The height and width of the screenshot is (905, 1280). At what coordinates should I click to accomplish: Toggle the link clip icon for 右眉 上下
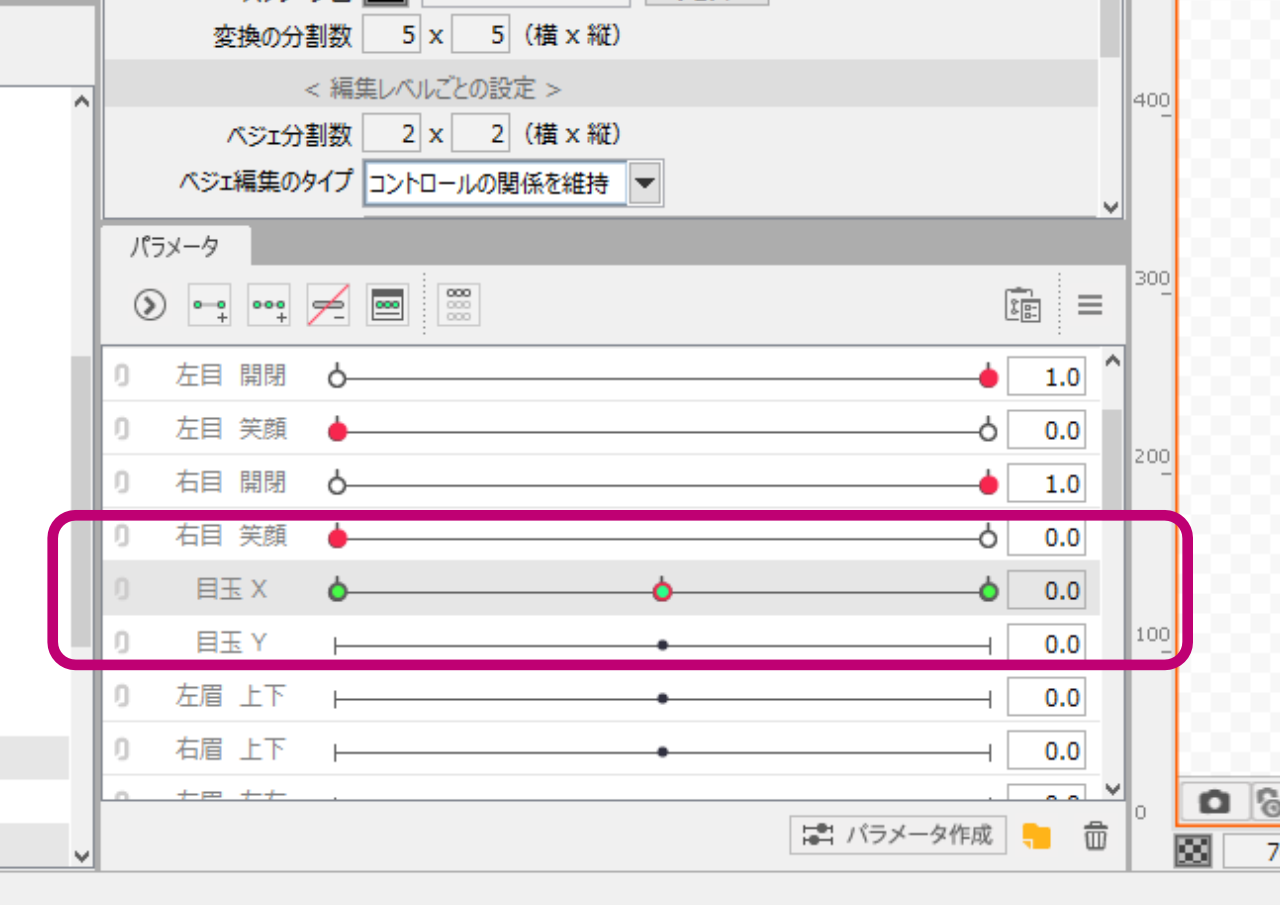point(121,751)
